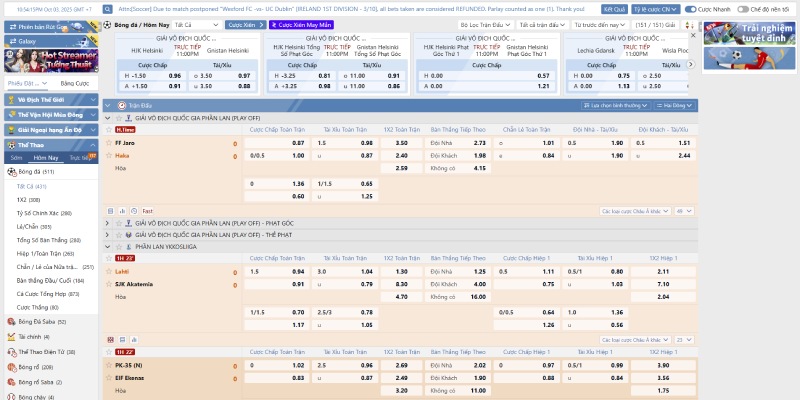Click the Bóng Đá Saba sidebar icon
Image resolution: width=800 pixels, height=400 pixels.
[10, 322]
